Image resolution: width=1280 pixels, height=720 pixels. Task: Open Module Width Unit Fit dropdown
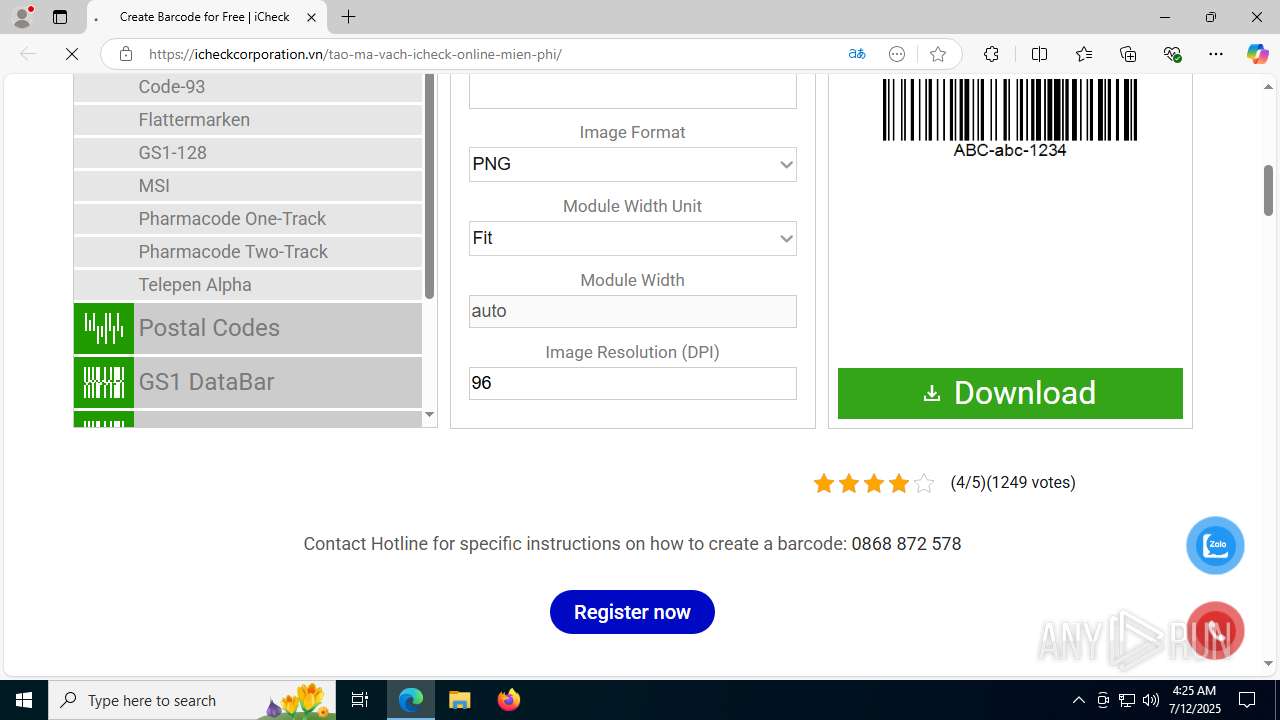click(x=633, y=238)
